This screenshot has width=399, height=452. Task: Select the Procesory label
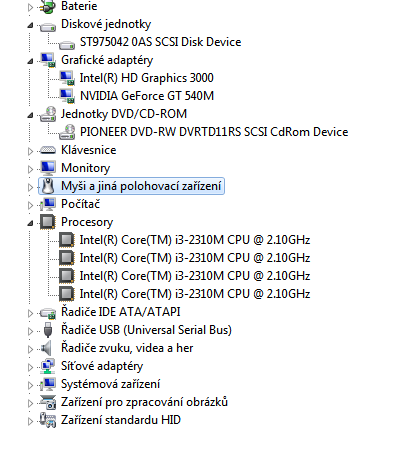coord(87,222)
